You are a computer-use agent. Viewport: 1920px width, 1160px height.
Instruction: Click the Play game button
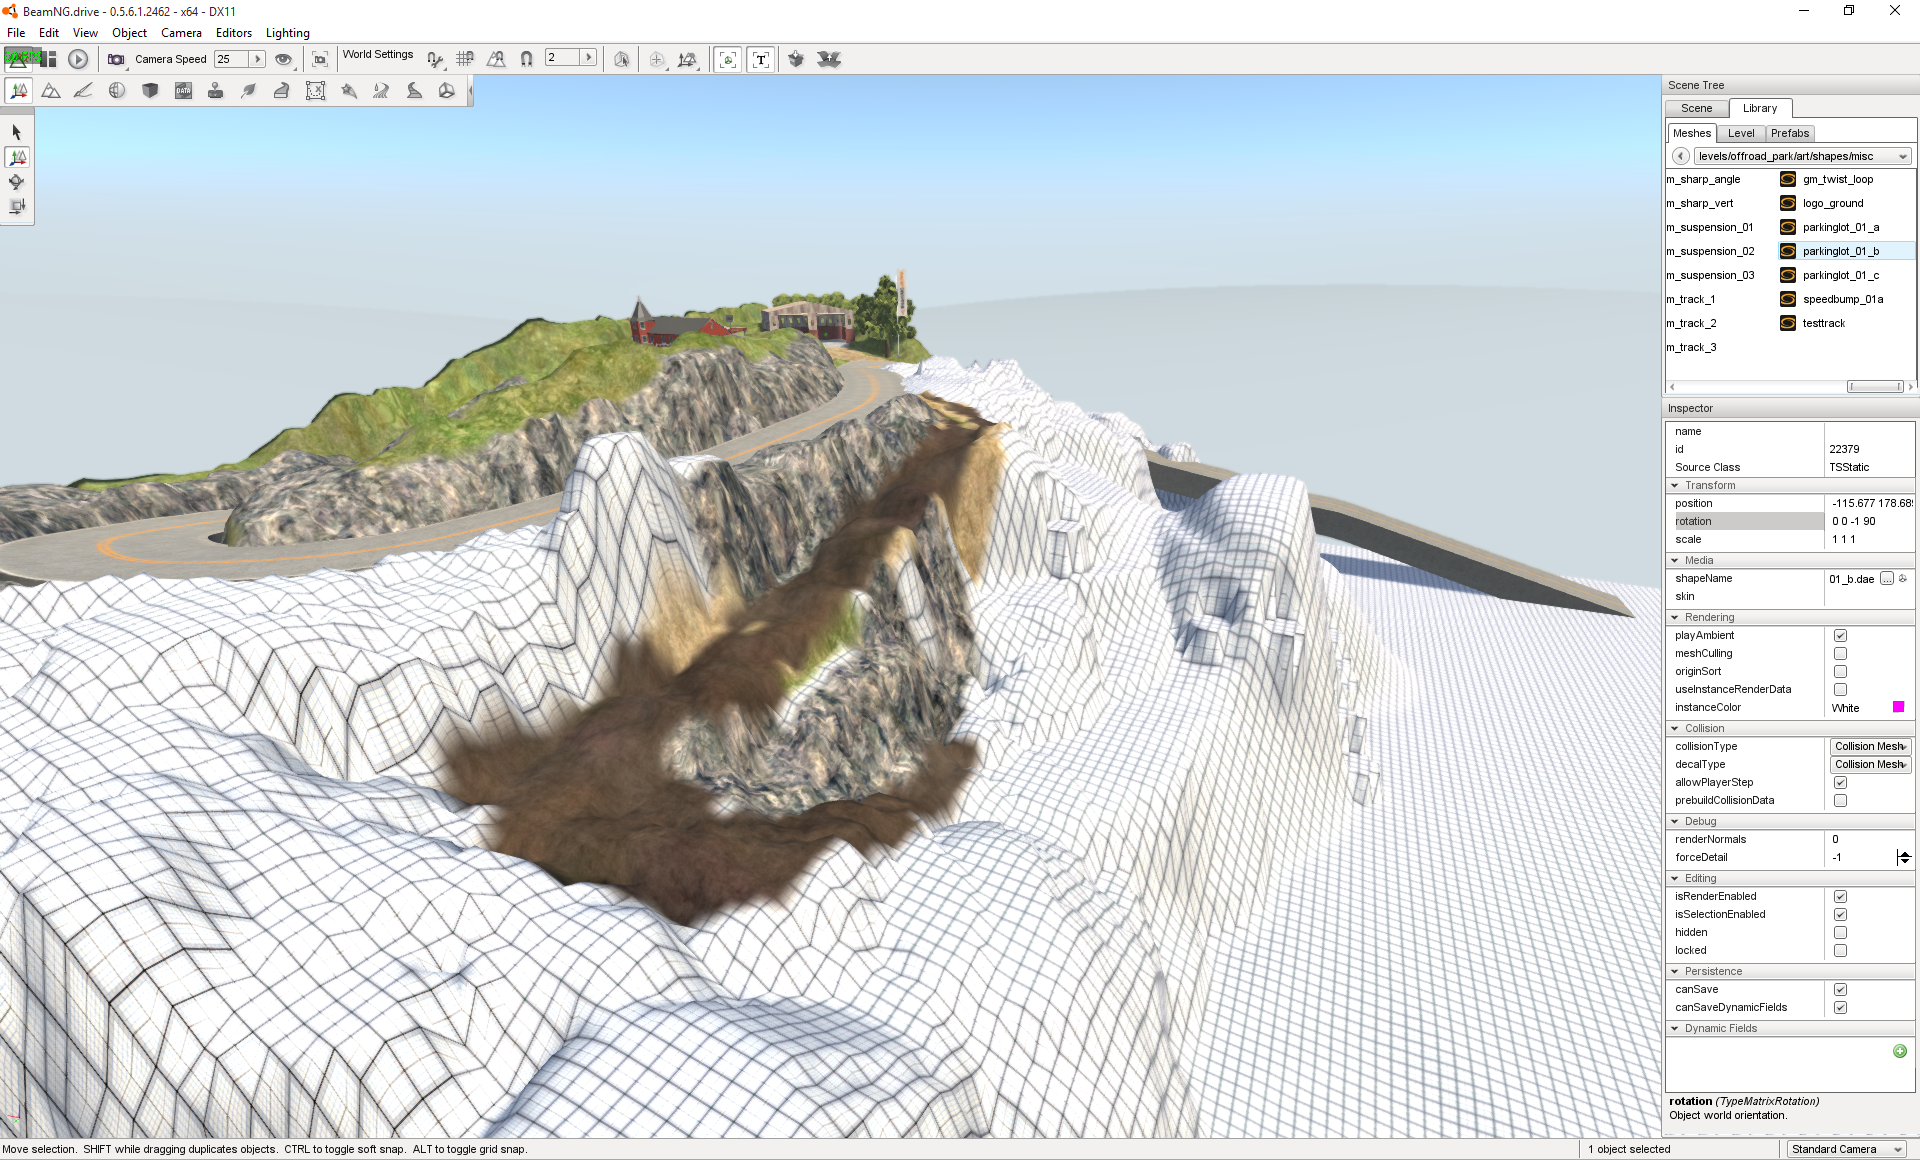click(78, 59)
